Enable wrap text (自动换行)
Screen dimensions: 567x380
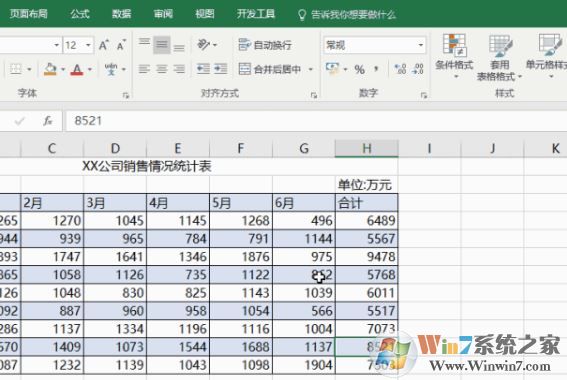coord(265,45)
